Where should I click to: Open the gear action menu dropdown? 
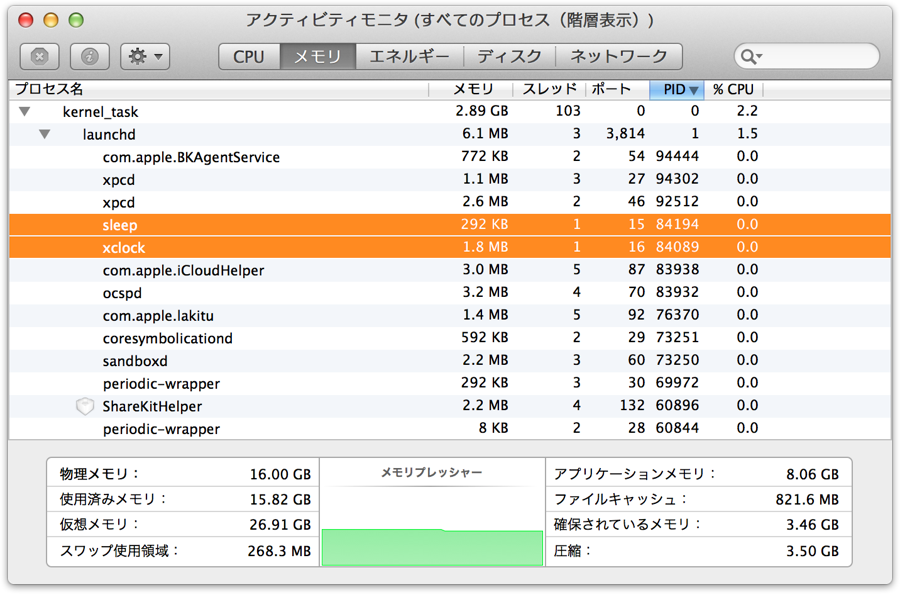pos(145,56)
